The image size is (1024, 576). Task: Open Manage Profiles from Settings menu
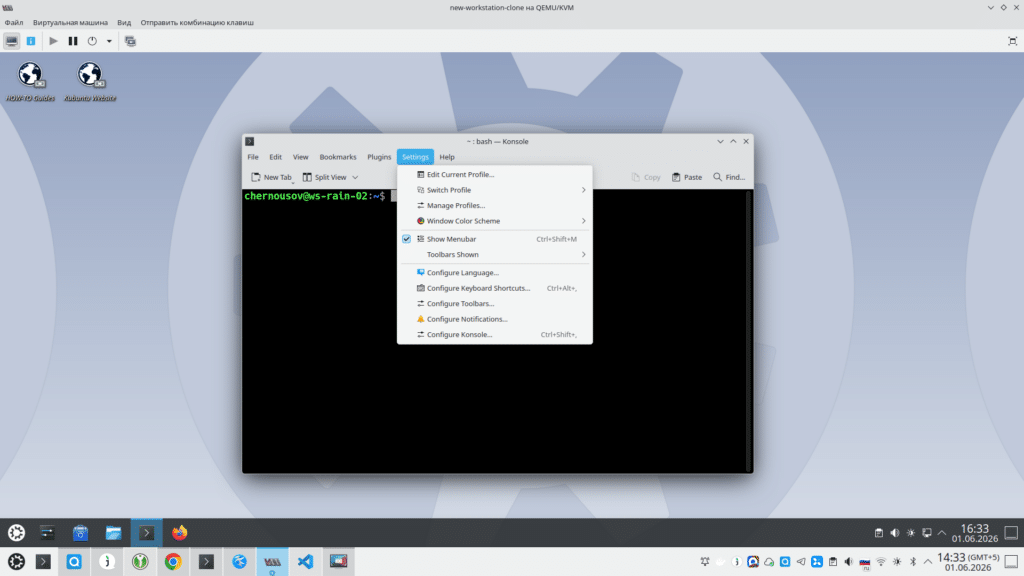[x=494, y=205]
